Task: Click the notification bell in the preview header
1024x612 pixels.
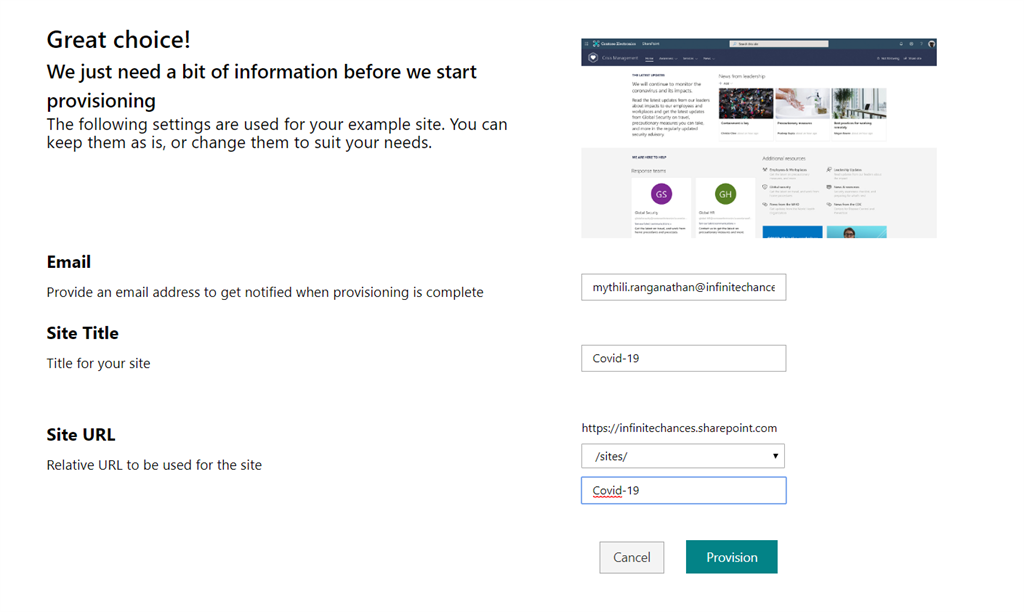Action: click(x=901, y=44)
